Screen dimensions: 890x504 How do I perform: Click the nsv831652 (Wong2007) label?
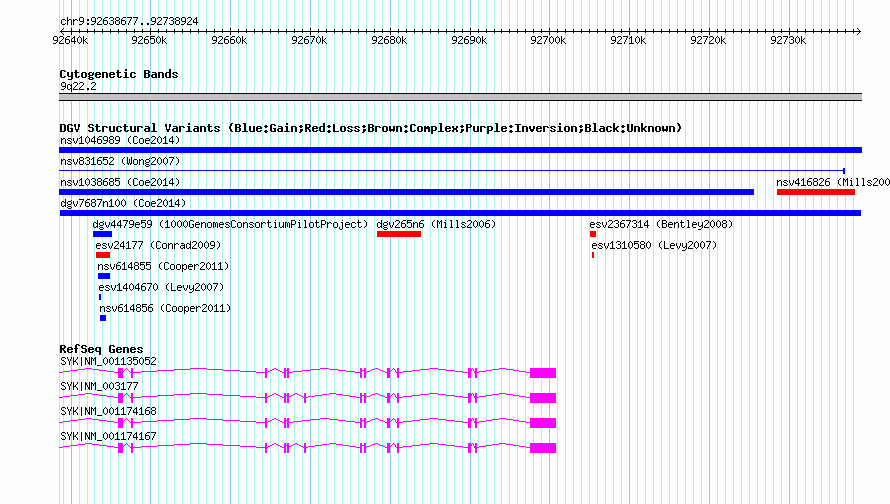pyautogui.click(x=120, y=161)
